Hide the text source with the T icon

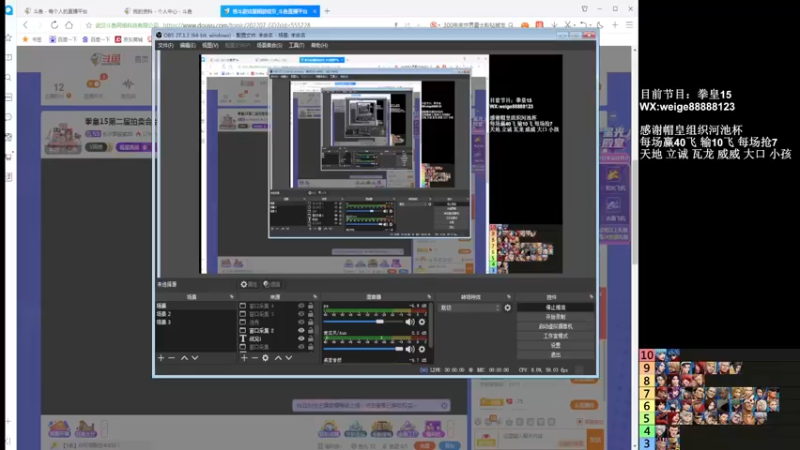[301, 338]
